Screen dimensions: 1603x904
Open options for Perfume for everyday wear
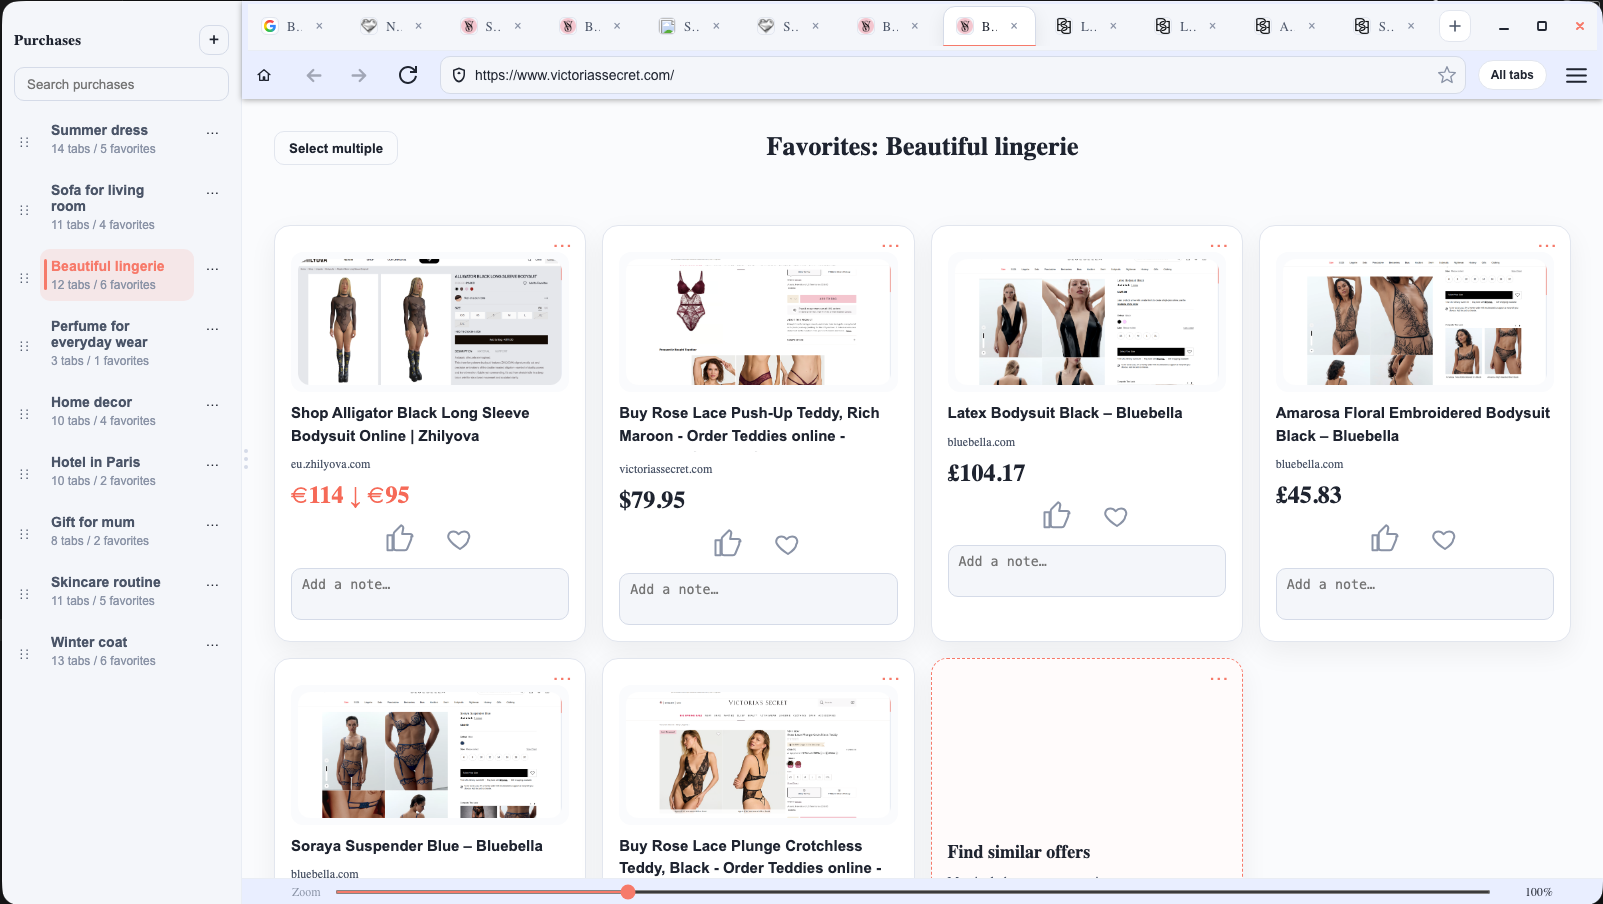click(212, 328)
